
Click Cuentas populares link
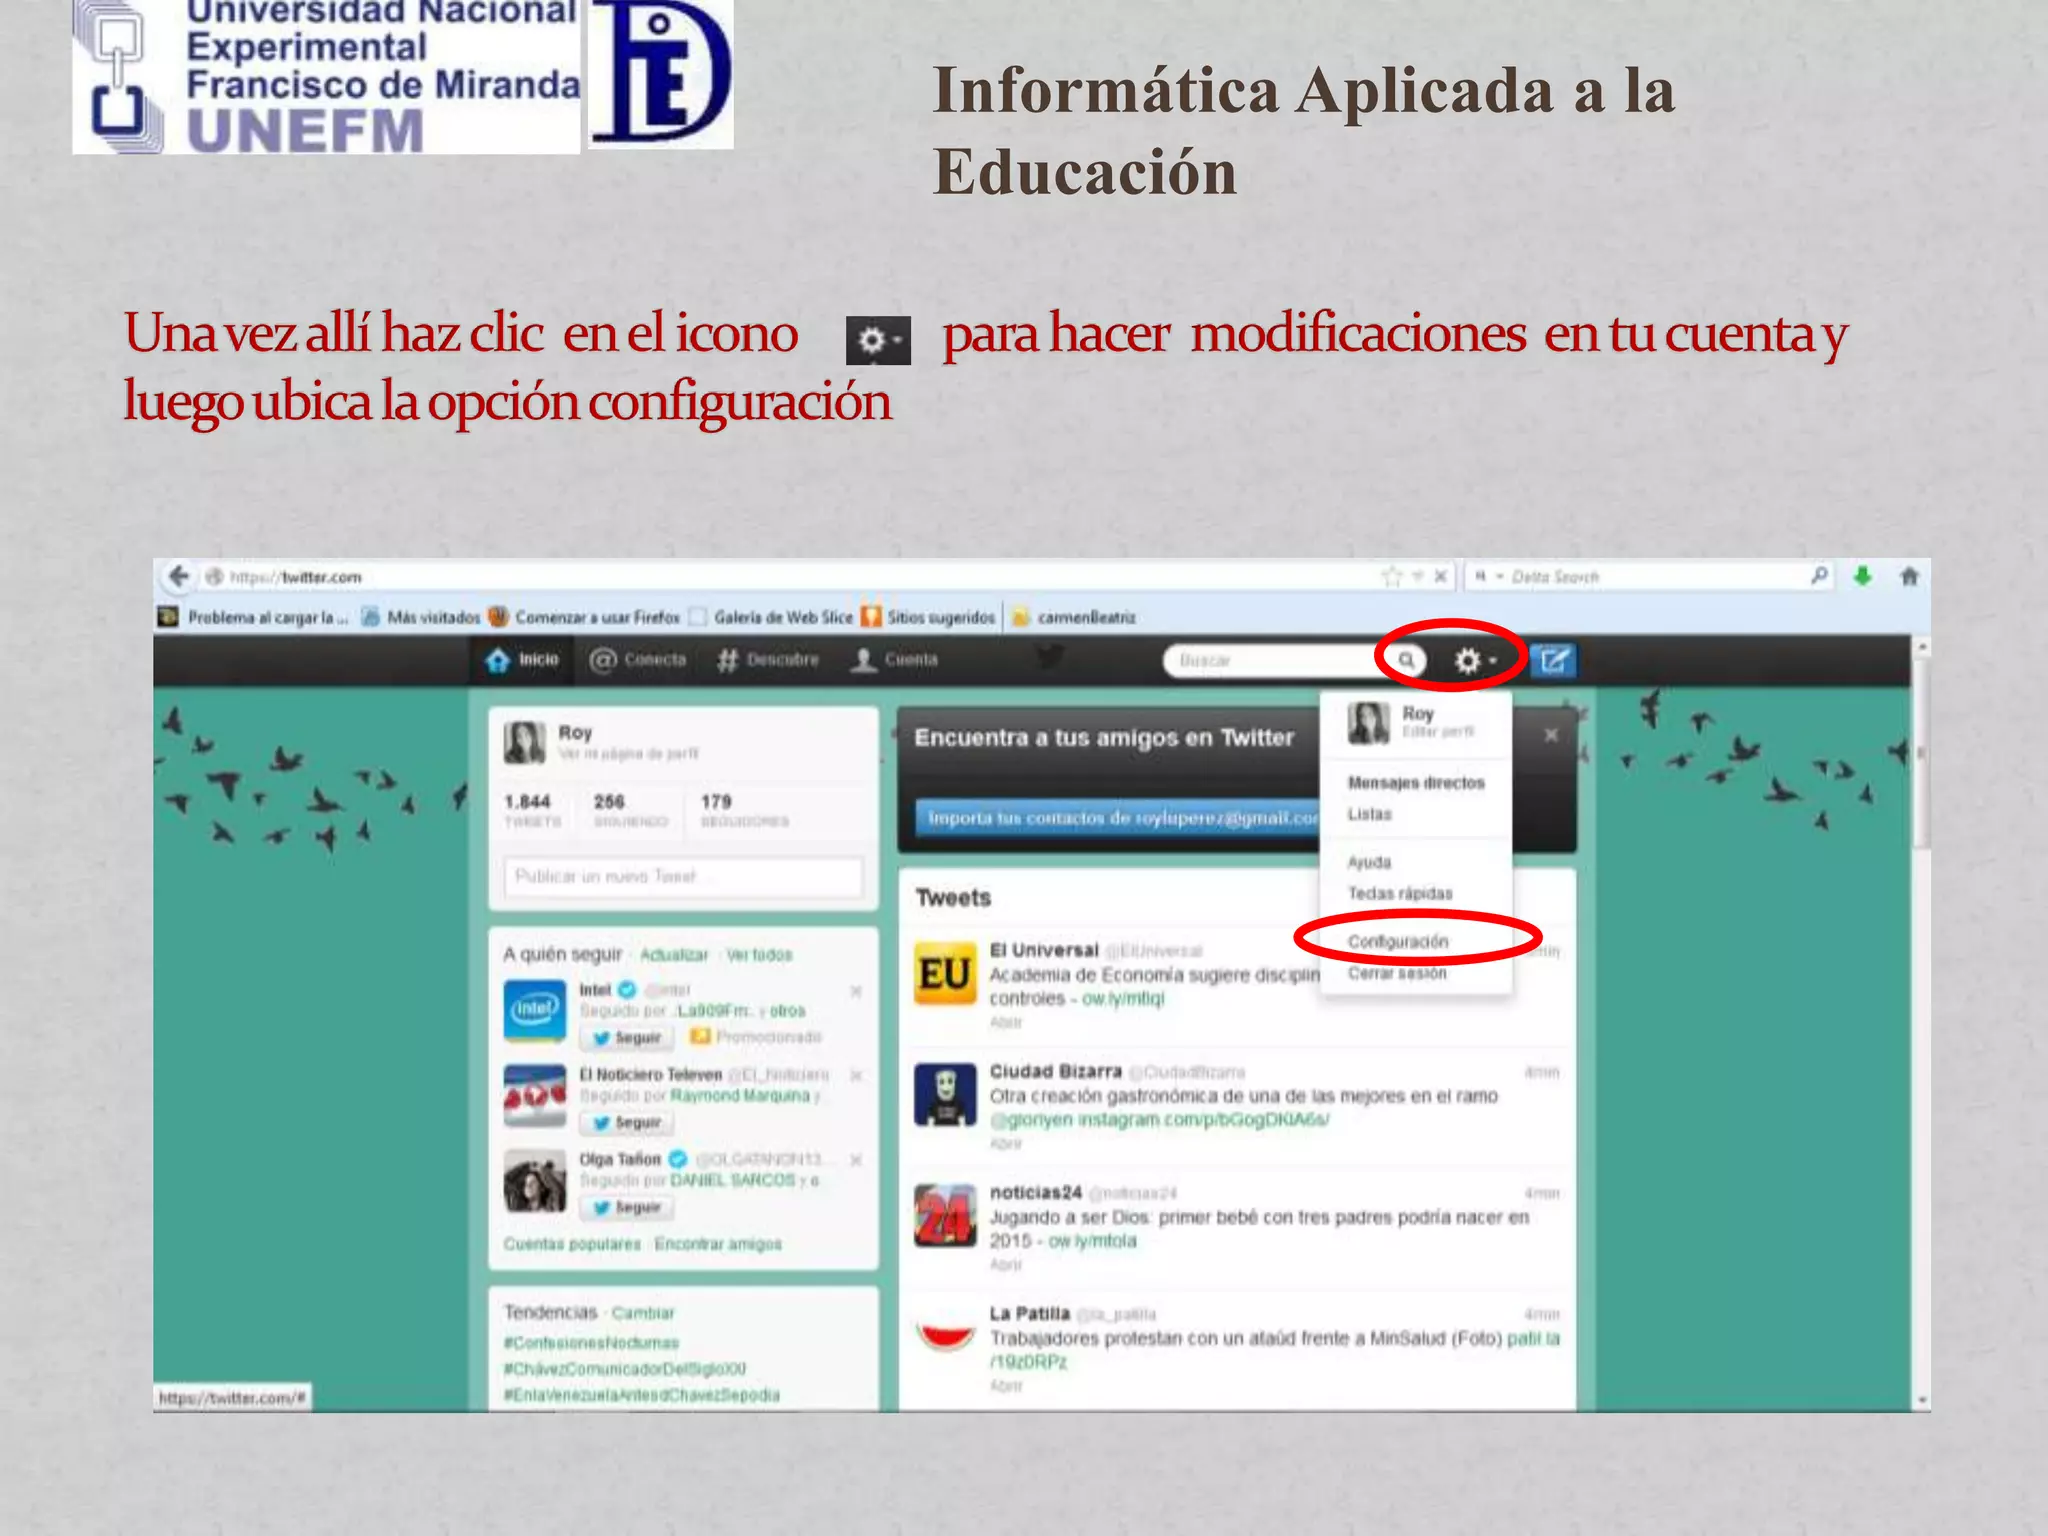(x=572, y=1244)
